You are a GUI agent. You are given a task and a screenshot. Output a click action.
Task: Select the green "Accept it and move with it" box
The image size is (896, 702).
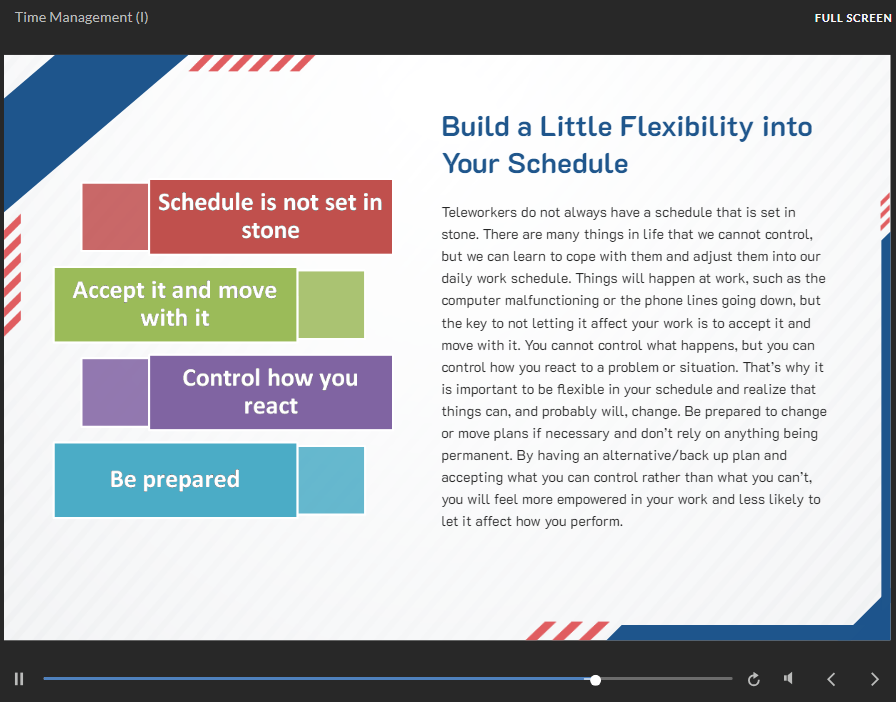pos(175,304)
